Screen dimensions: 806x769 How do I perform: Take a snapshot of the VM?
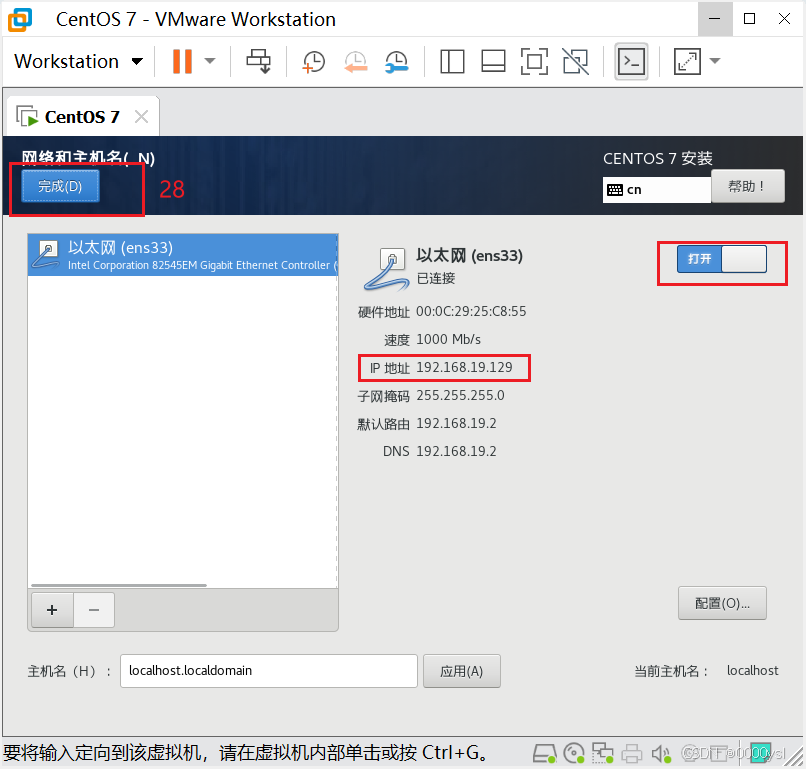tap(313, 62)
